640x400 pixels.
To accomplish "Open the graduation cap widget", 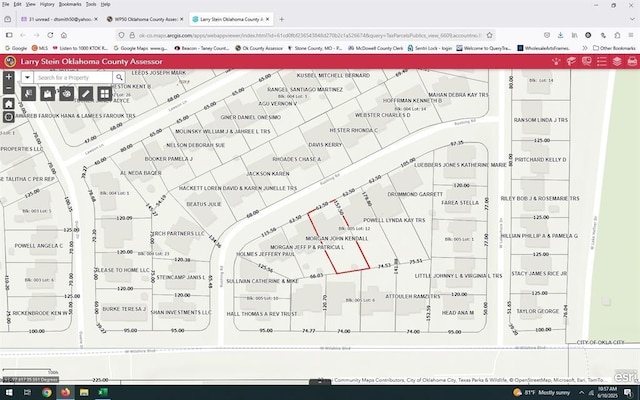I will point(571,62).
